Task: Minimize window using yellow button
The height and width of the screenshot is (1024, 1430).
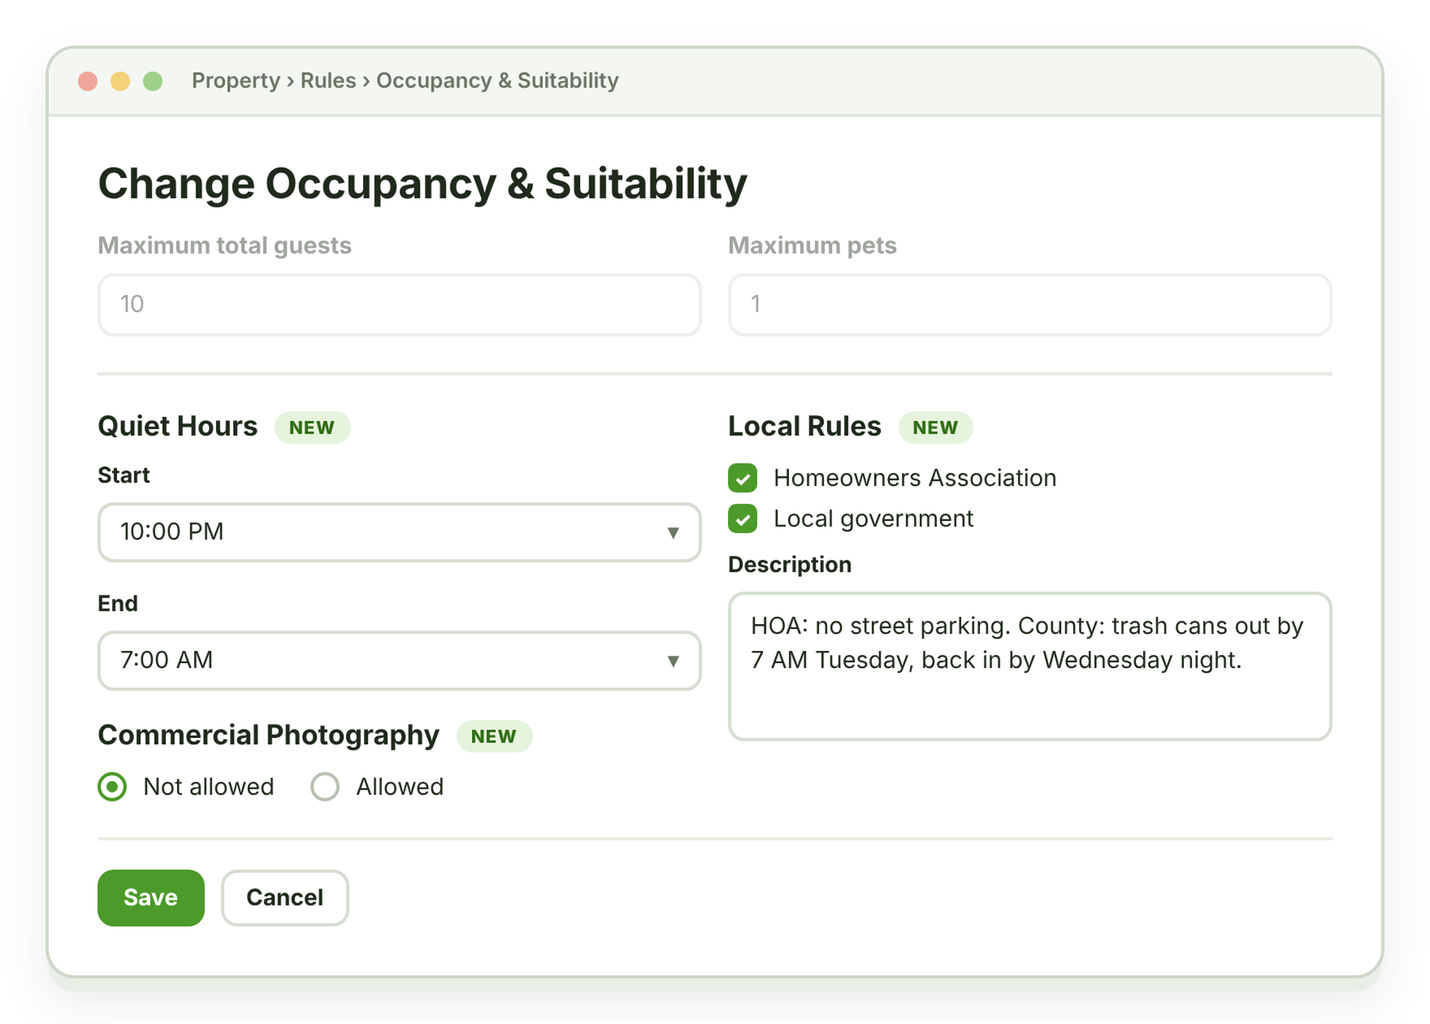Action: point(120,81)
